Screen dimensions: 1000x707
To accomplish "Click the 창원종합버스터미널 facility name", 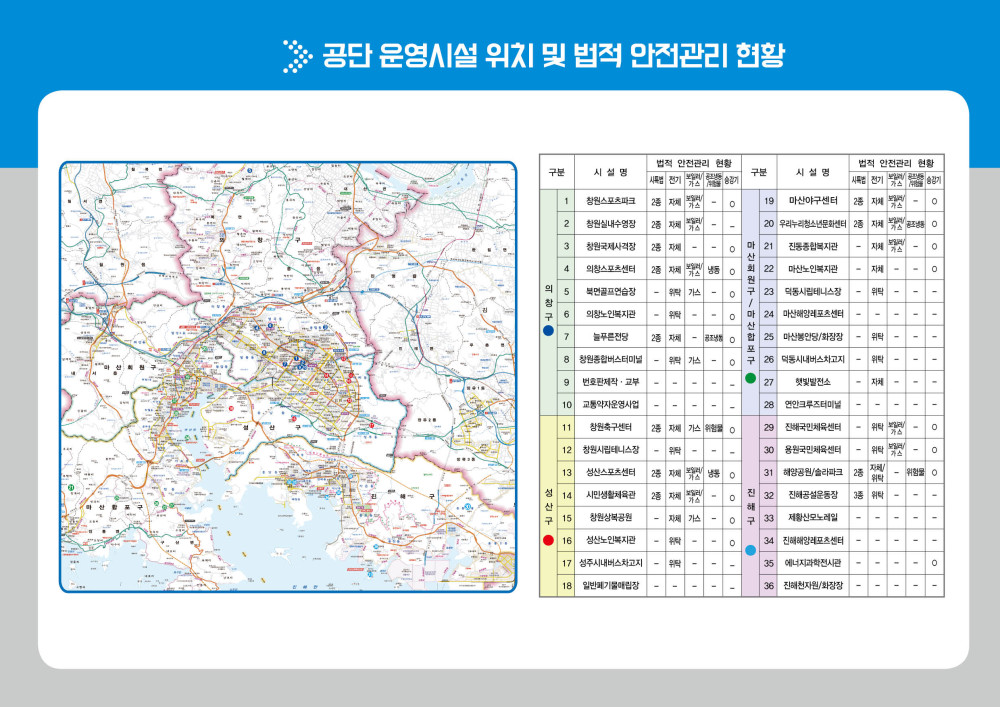I will pos(609,359).
